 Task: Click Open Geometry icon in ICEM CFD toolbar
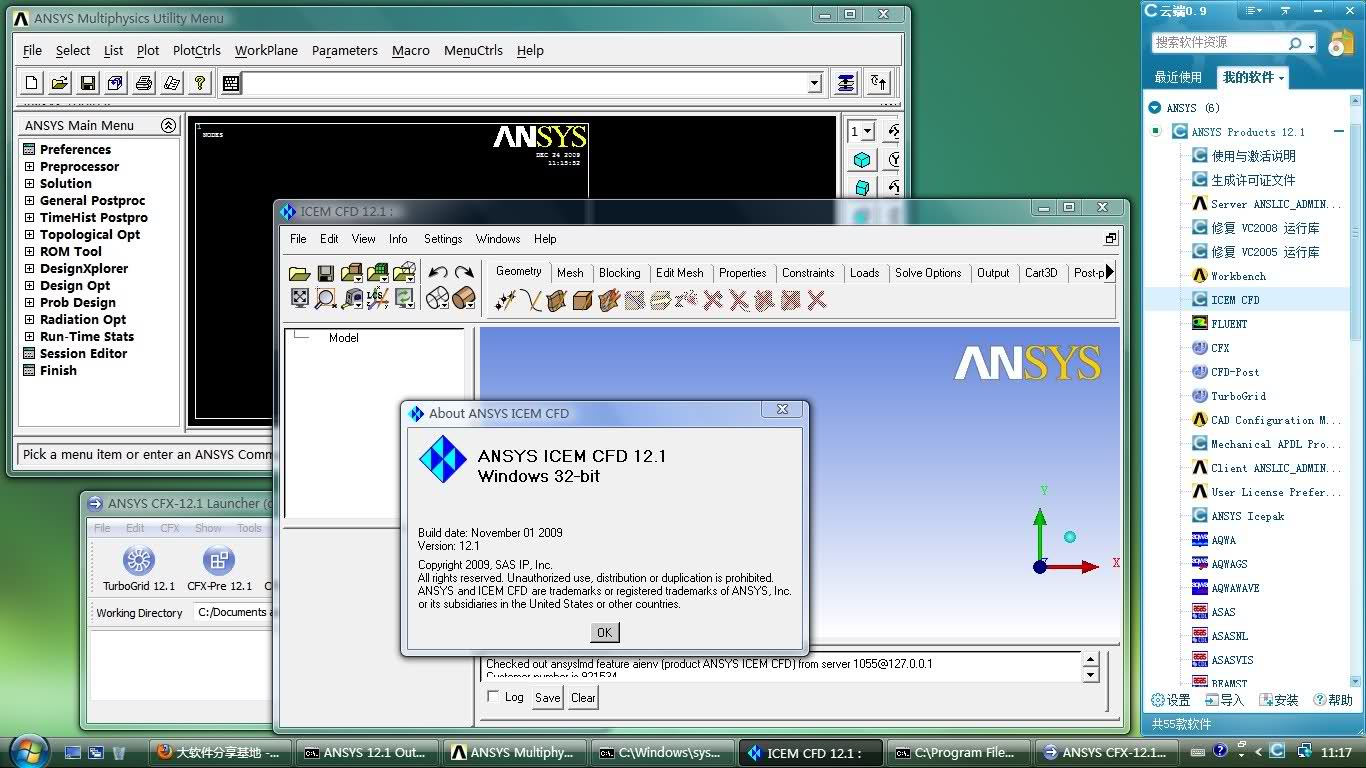pyautogui.click(x=351, y=273)
